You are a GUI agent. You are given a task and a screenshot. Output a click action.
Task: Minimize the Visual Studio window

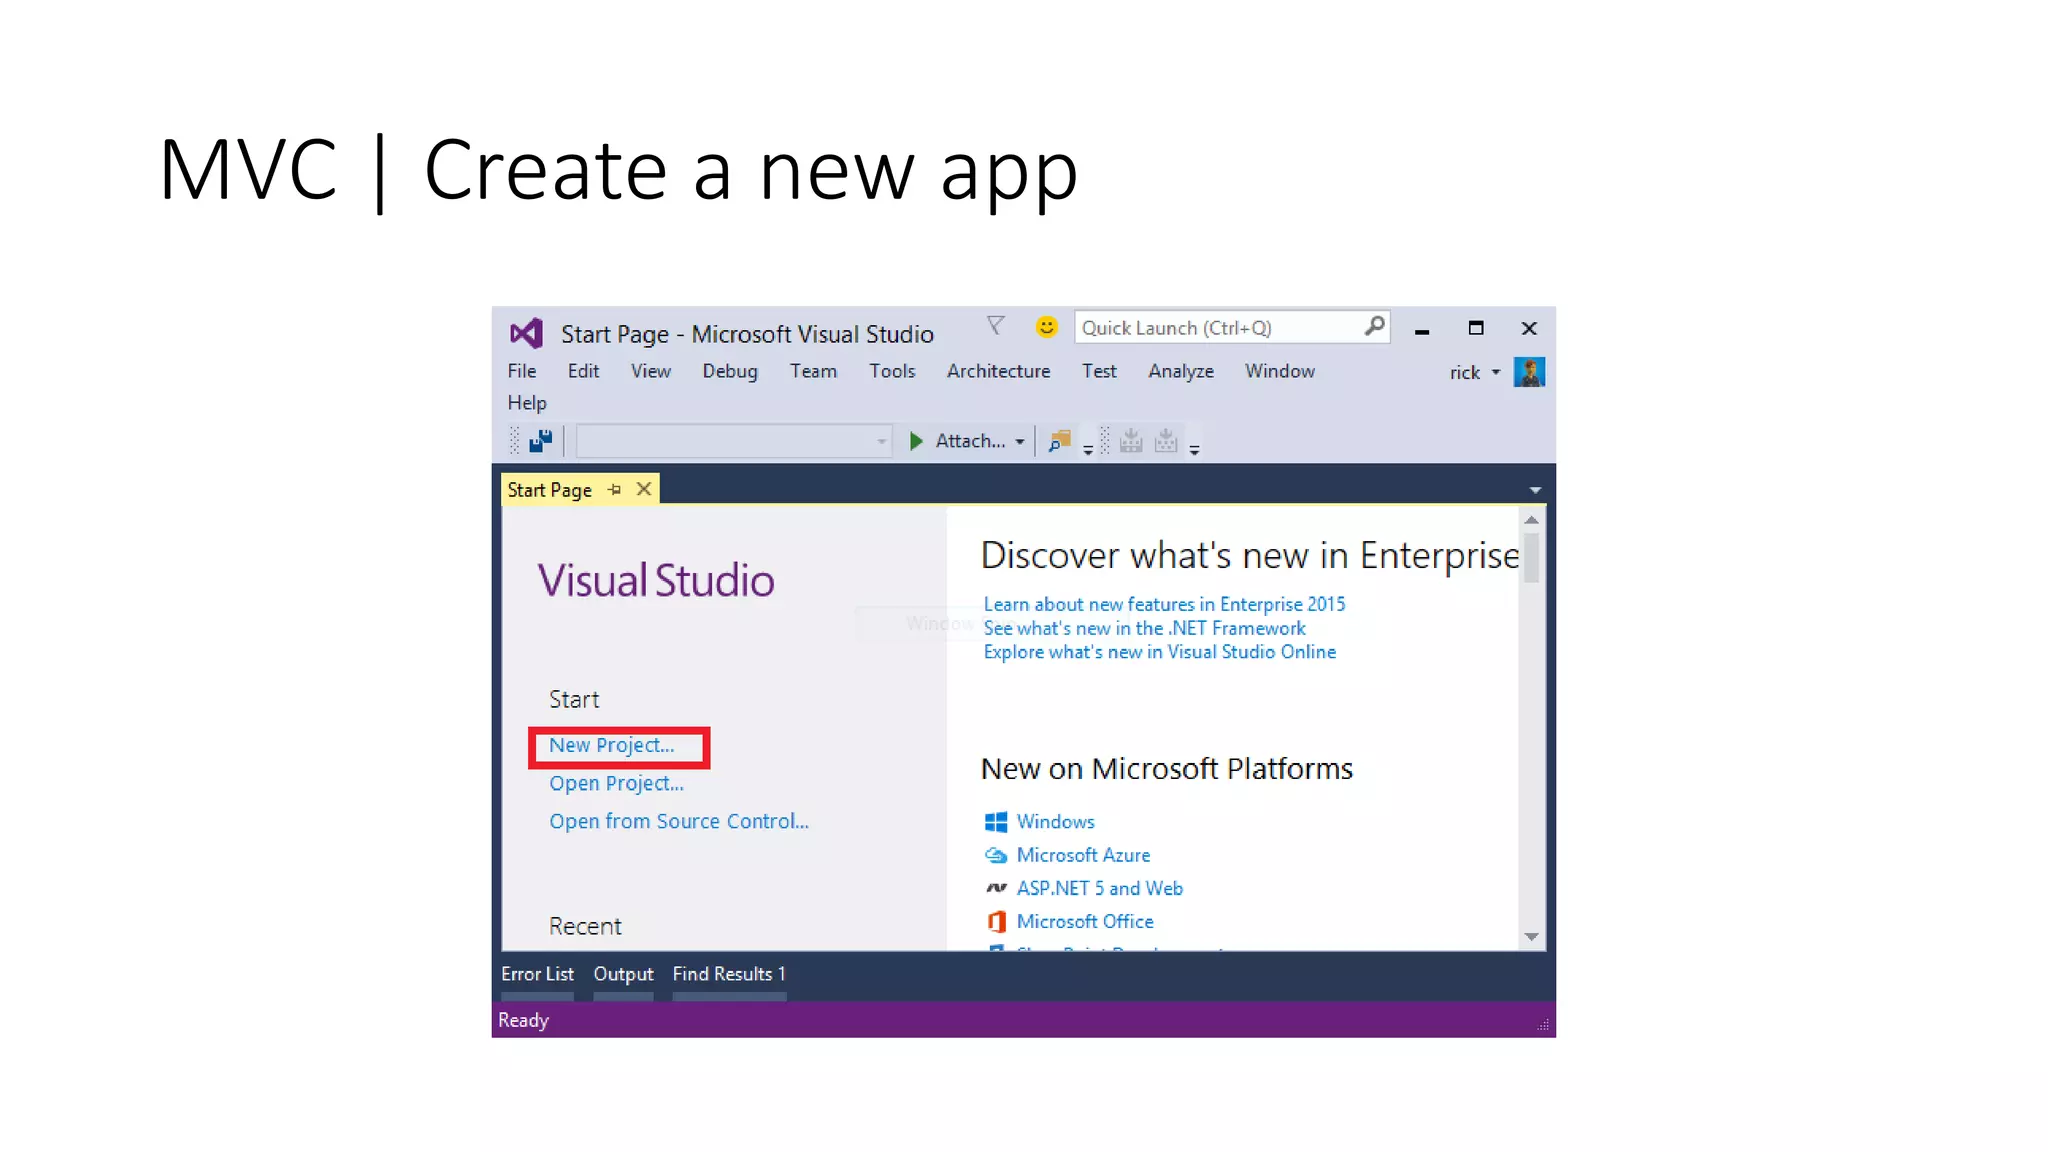click(1421, 330)
